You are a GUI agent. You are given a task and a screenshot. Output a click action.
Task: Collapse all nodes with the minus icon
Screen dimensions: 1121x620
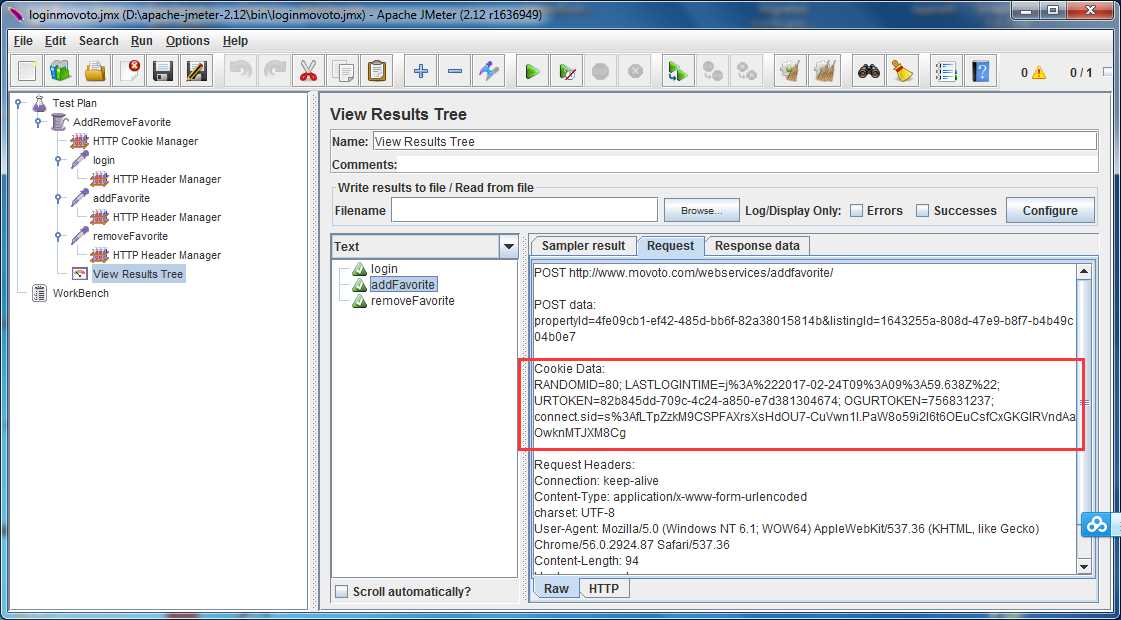455,72
